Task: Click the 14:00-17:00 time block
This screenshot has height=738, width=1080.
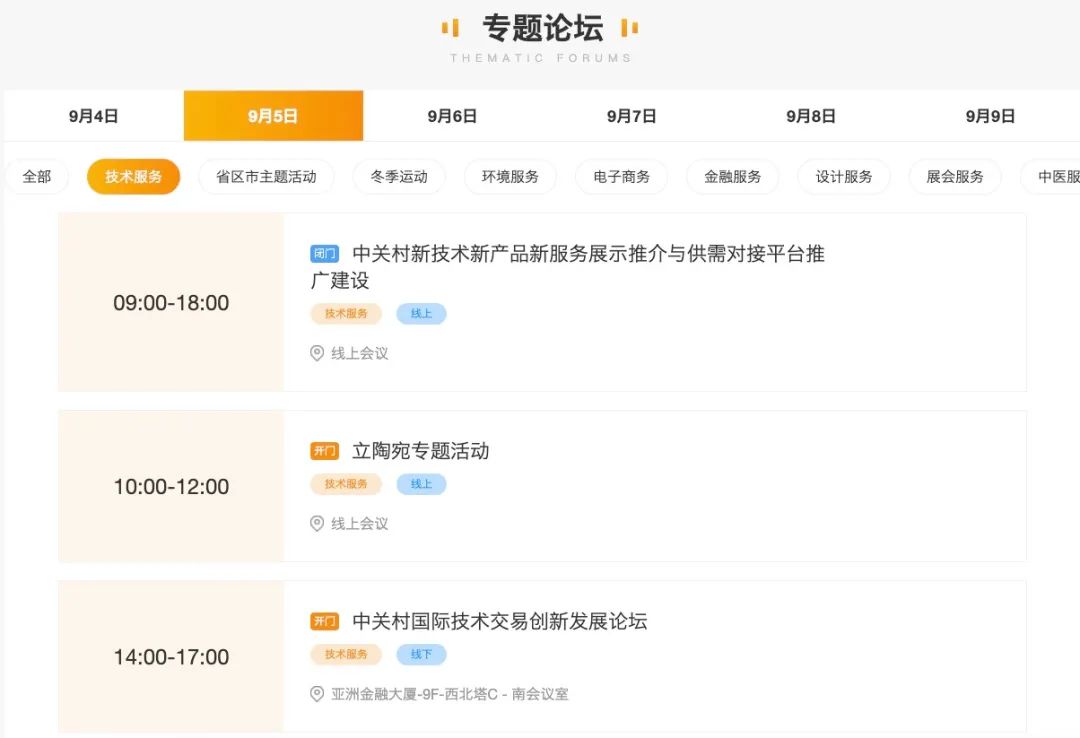Action: click(x=171, y=657)
